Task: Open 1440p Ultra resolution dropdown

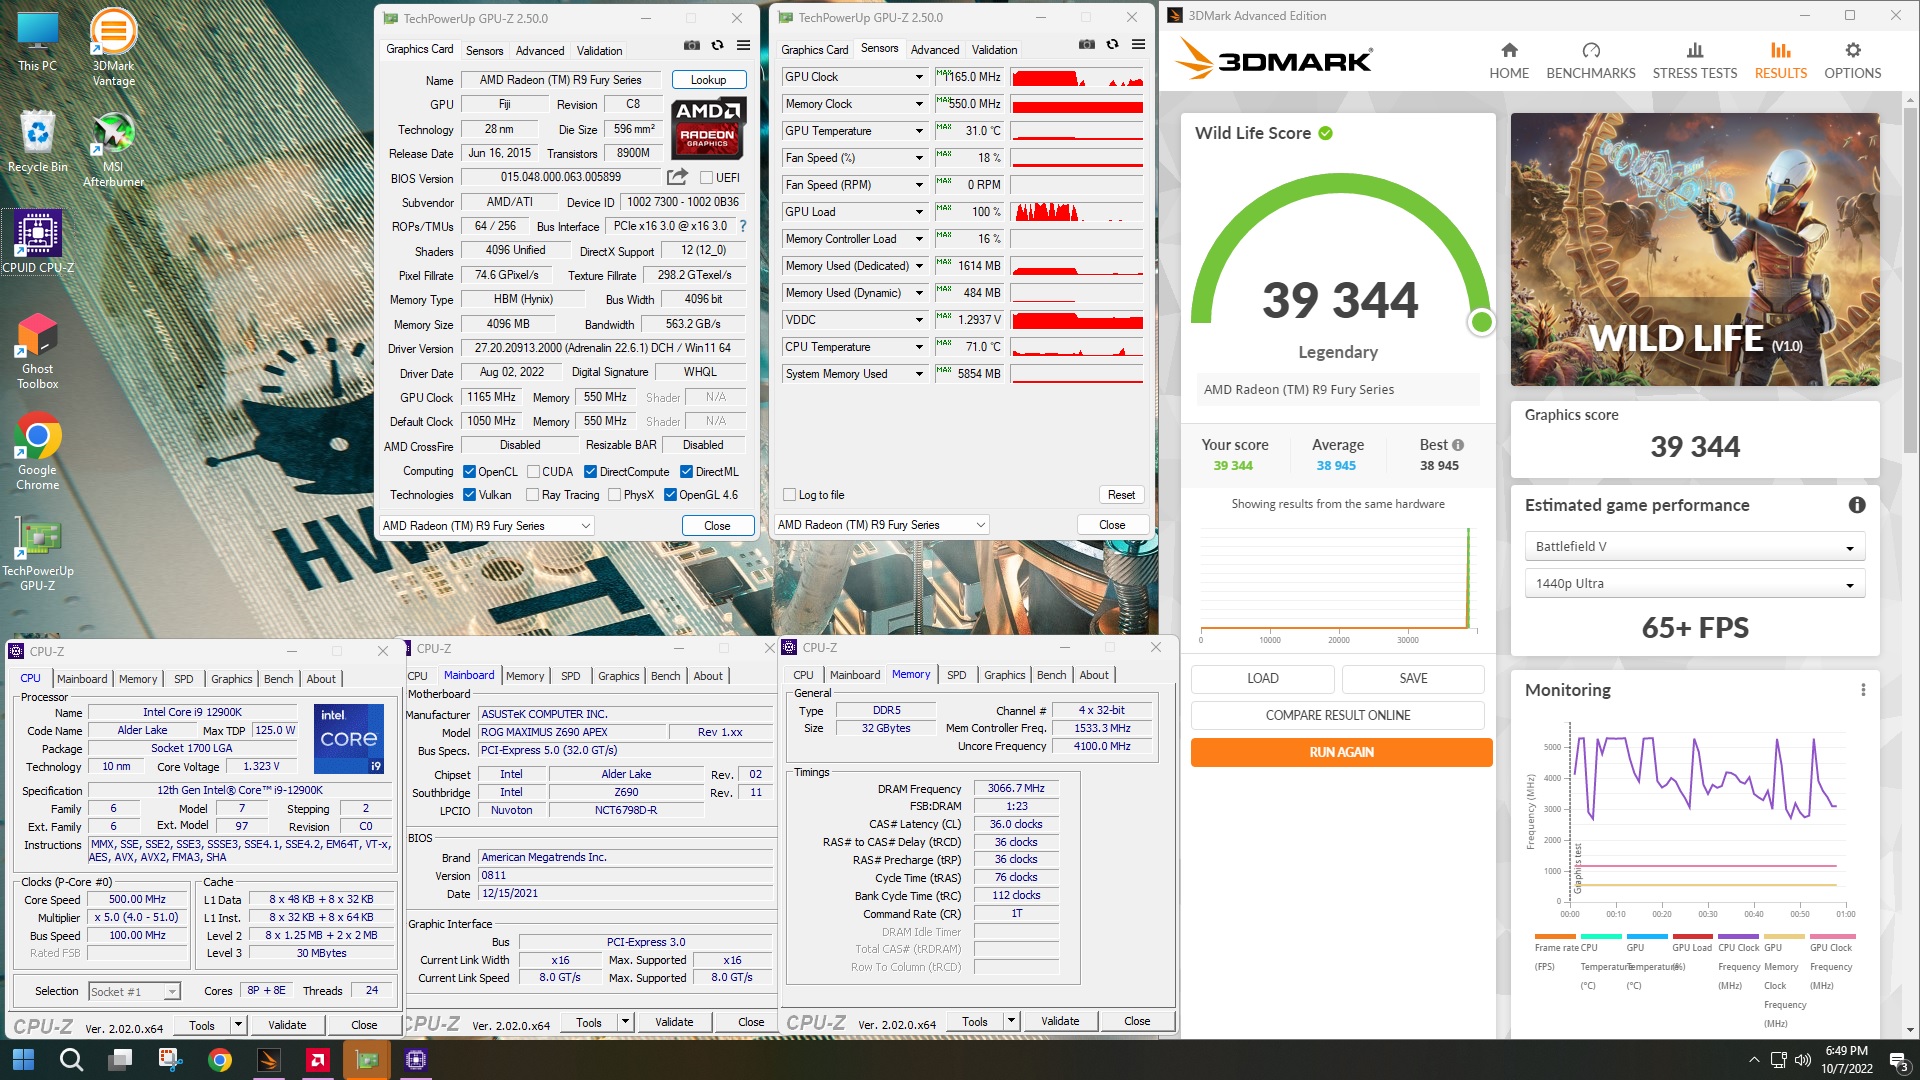Action: [1694, 584]
